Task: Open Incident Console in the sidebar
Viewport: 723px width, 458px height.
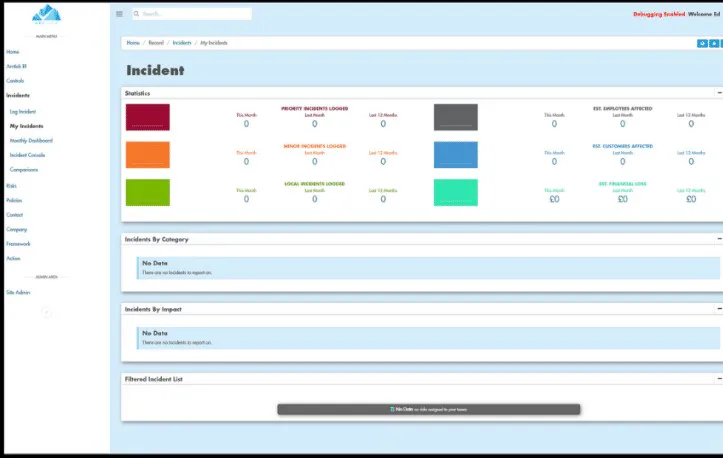Action: pos(27,155)
